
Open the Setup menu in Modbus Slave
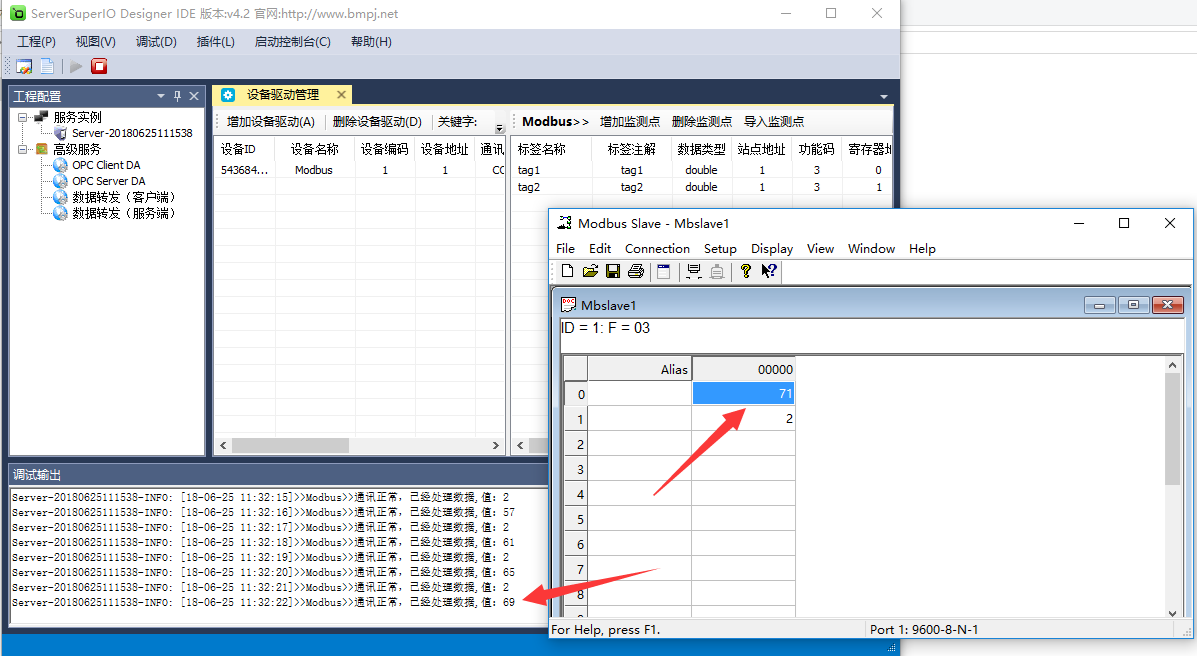coord(720,248)
